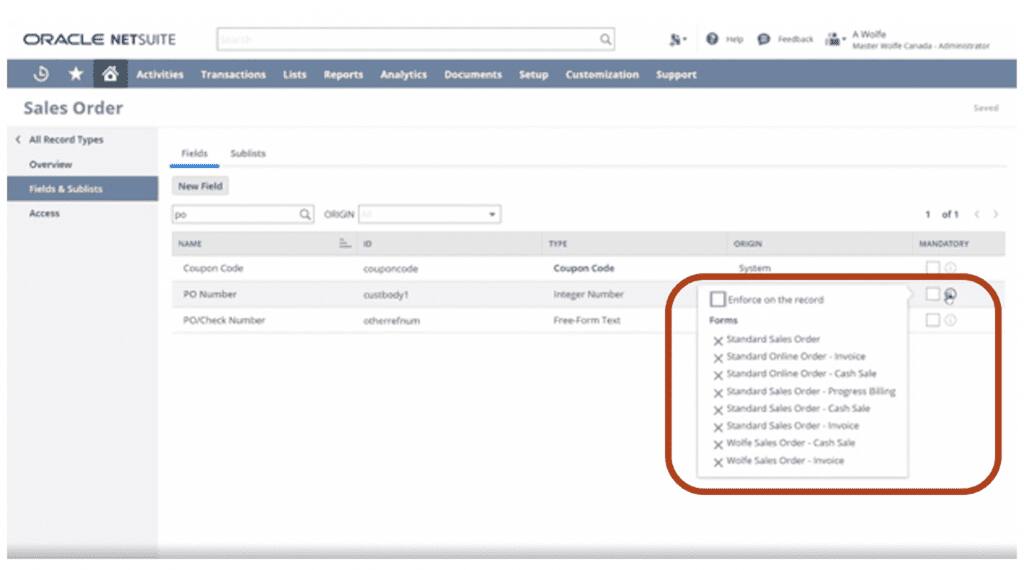Open the Activities menu
Viewport: 1024px width, 570px height.
pyautogui.click(x=159, y=74)
